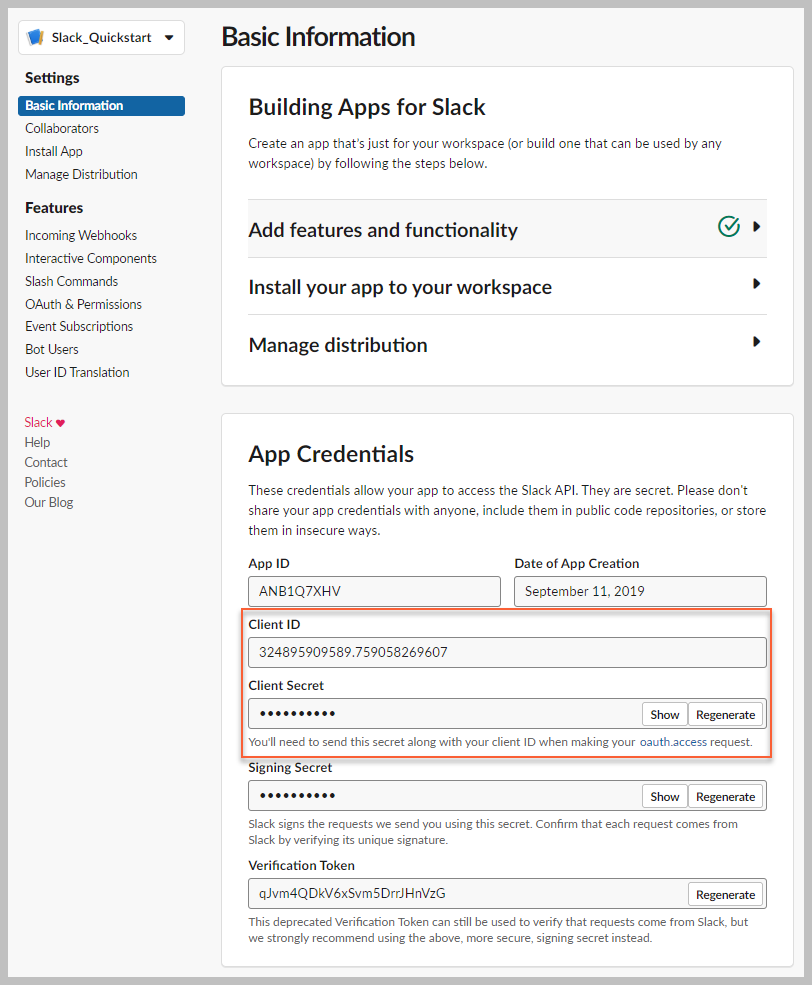Click the Slack heart link

point(45,422)
